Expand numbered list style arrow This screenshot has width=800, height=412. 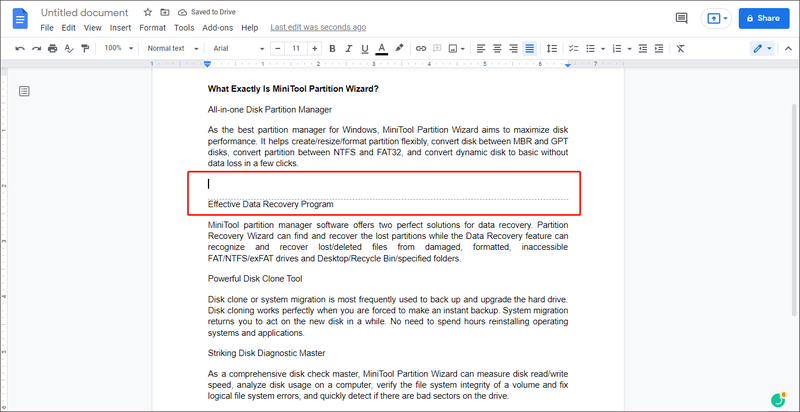[x=630, y=49]
